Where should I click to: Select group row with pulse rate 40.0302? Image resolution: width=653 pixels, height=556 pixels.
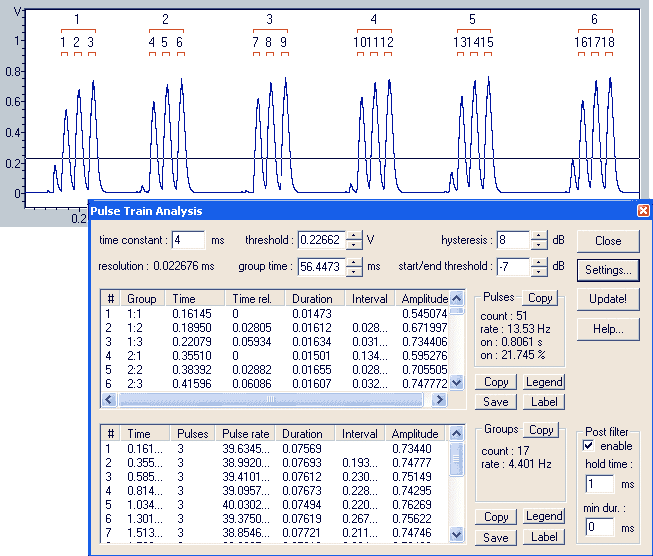point(275,504)
